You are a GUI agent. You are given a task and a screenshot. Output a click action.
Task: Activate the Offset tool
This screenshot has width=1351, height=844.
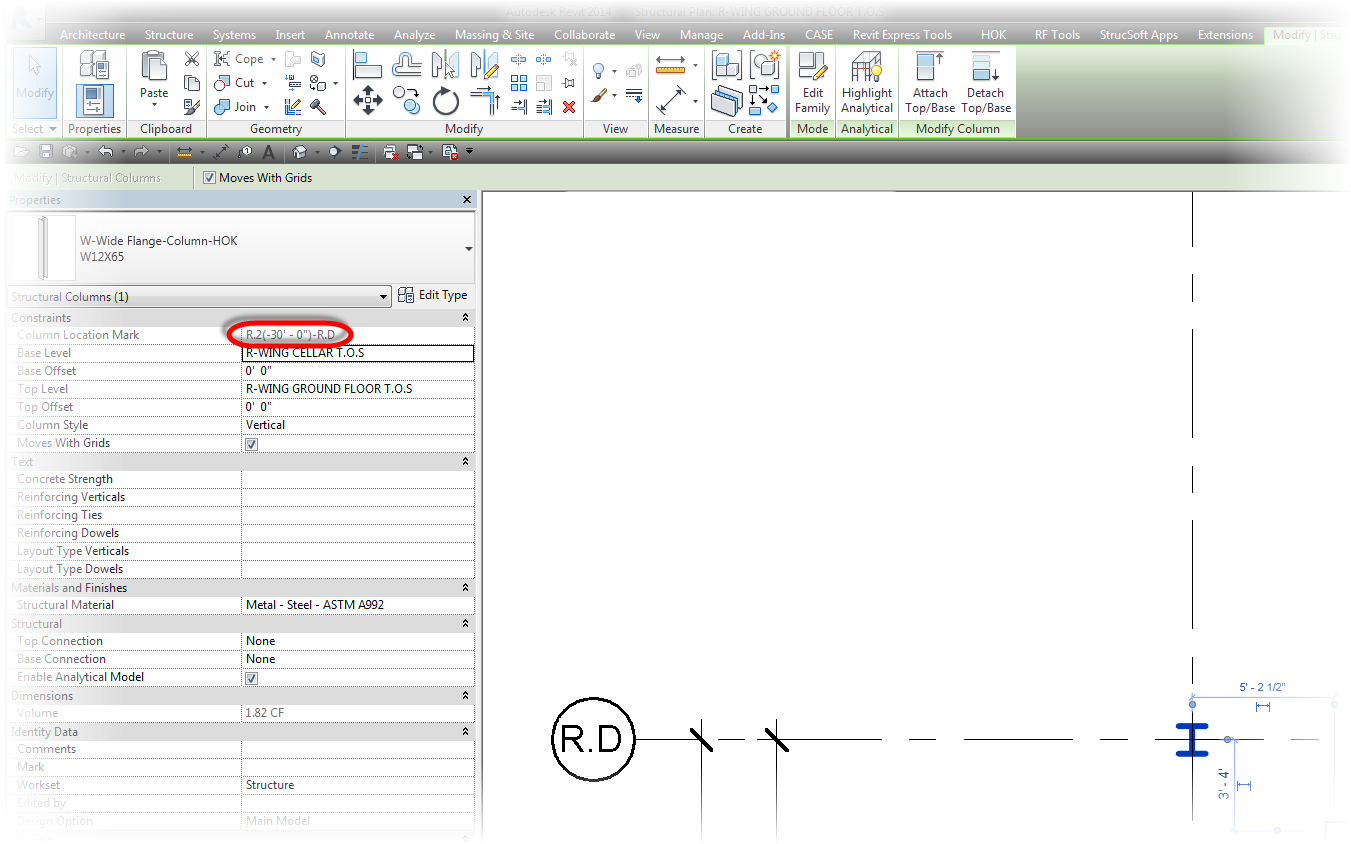[x=406, y=65]
